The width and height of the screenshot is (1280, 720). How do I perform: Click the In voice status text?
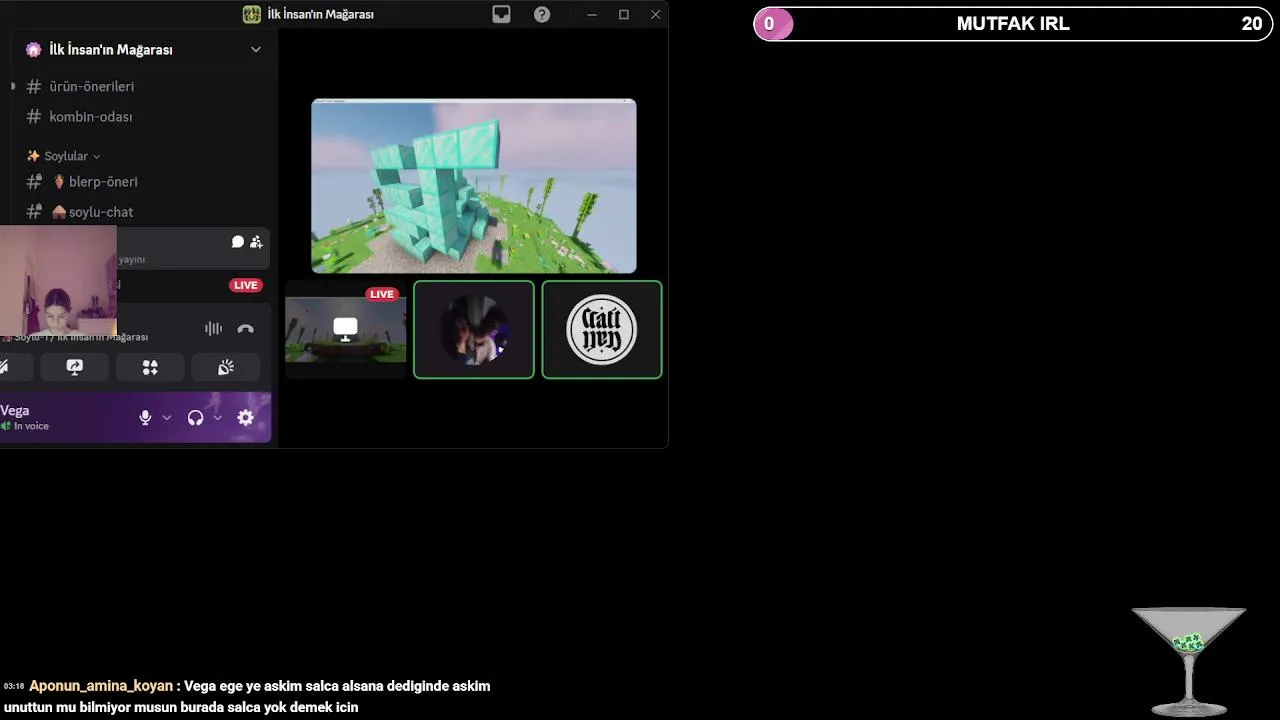click(x=31, y=426)
